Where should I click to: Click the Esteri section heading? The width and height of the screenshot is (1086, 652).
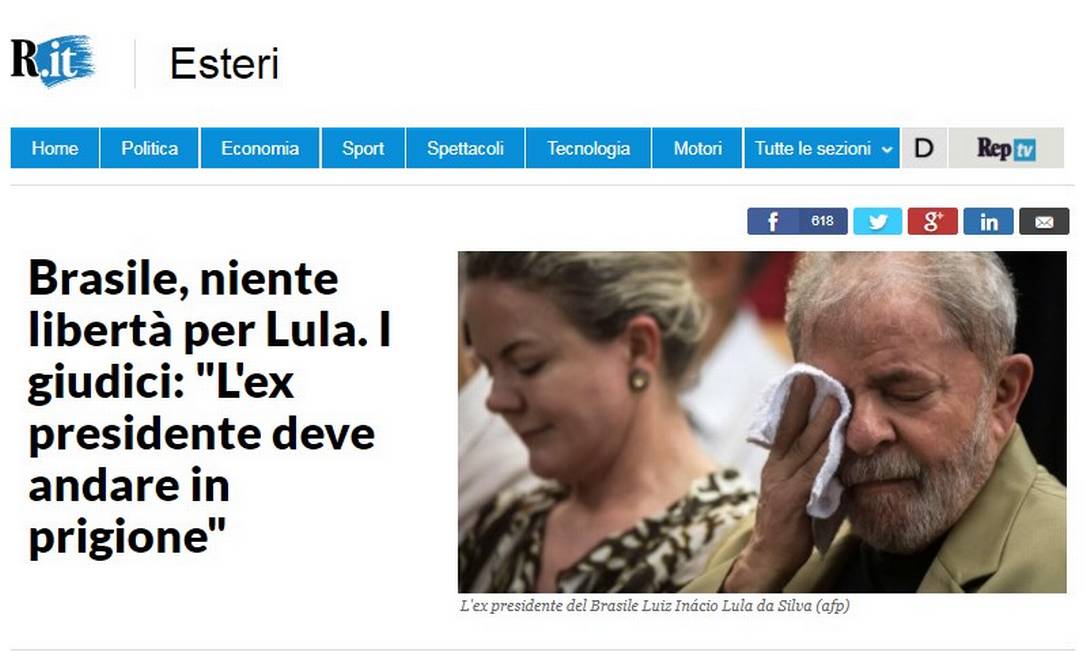(224, 63)
